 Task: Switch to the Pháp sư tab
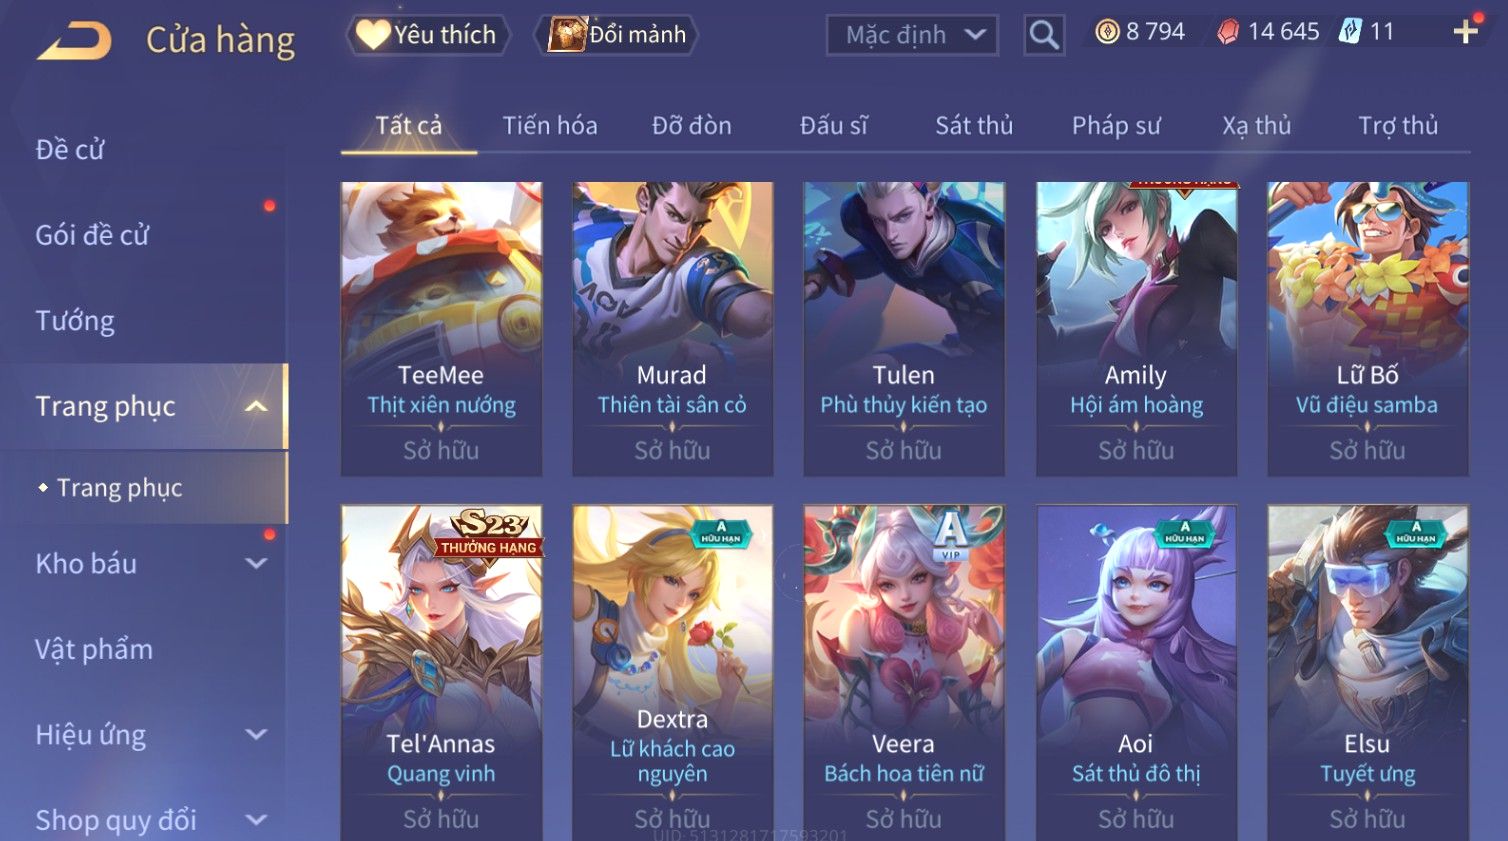(x=1116, y=126)
